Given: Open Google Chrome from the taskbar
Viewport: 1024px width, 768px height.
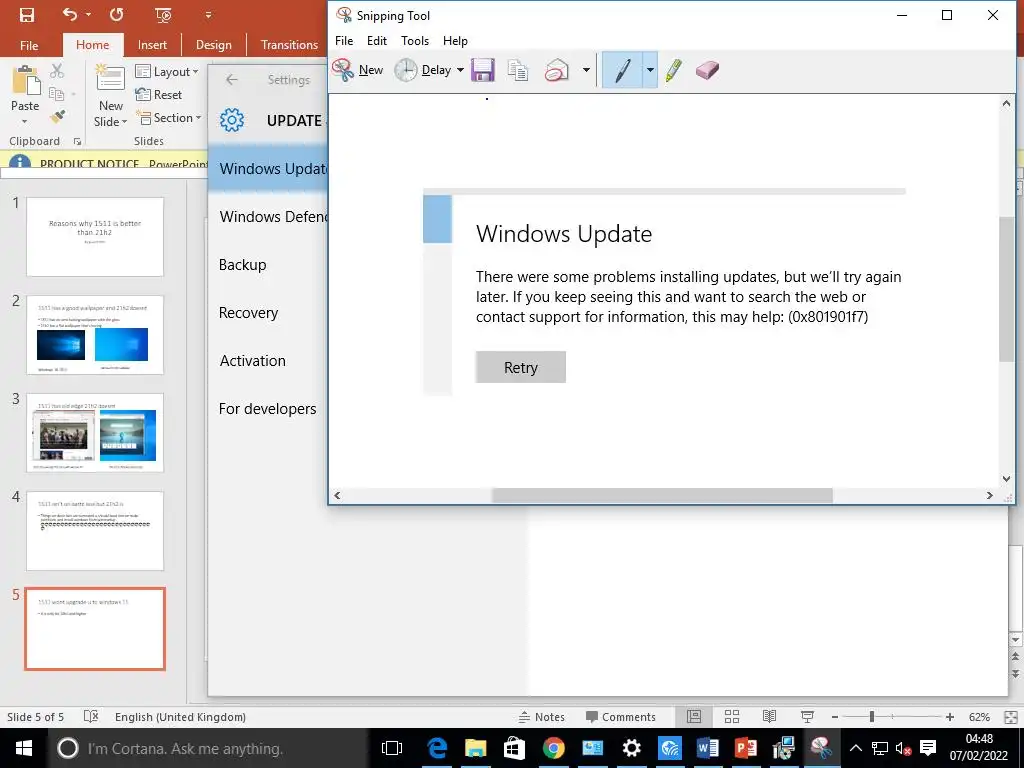Looking at the screenshot, I should pos(553,748).
